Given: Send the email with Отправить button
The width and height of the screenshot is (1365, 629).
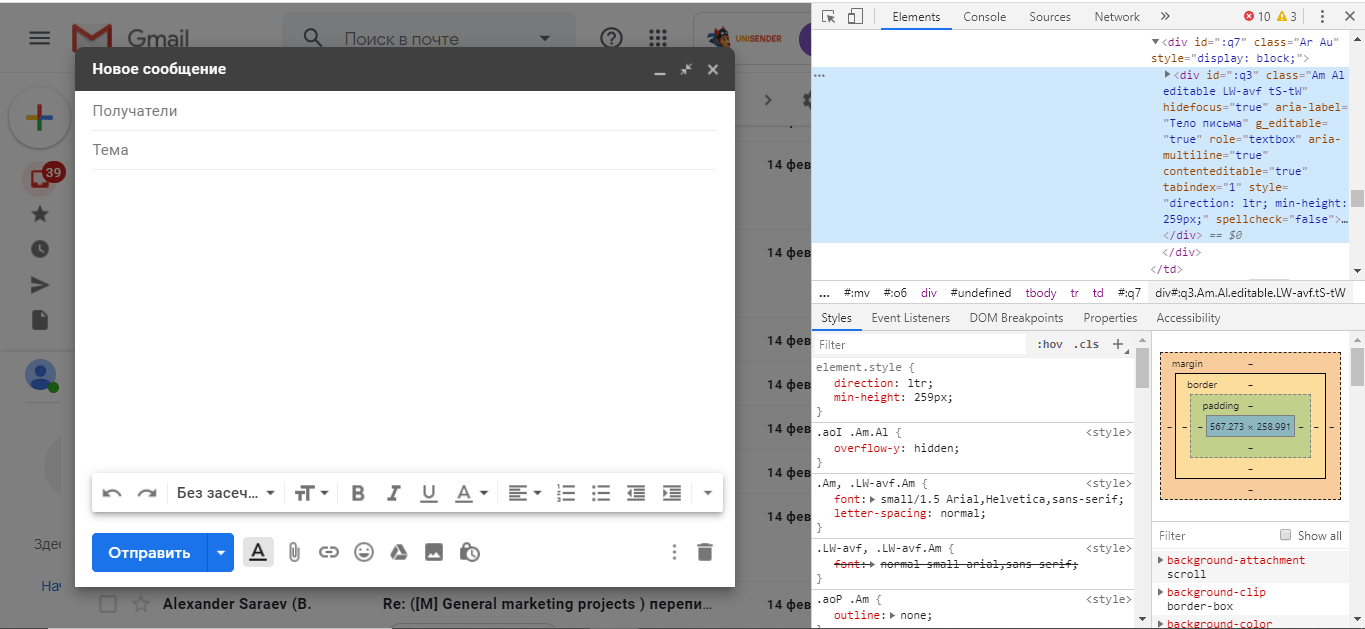Looking at the screenshot, I should click(149, 552).
